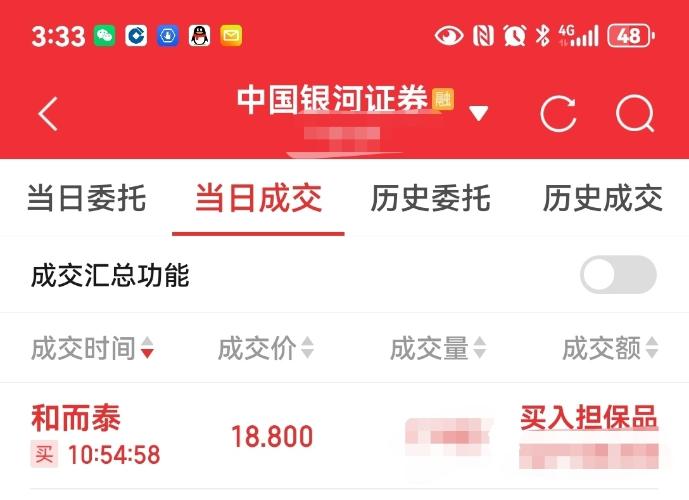Tap the back arrow icon
The image size is (689, 500).
coord(48,114)
